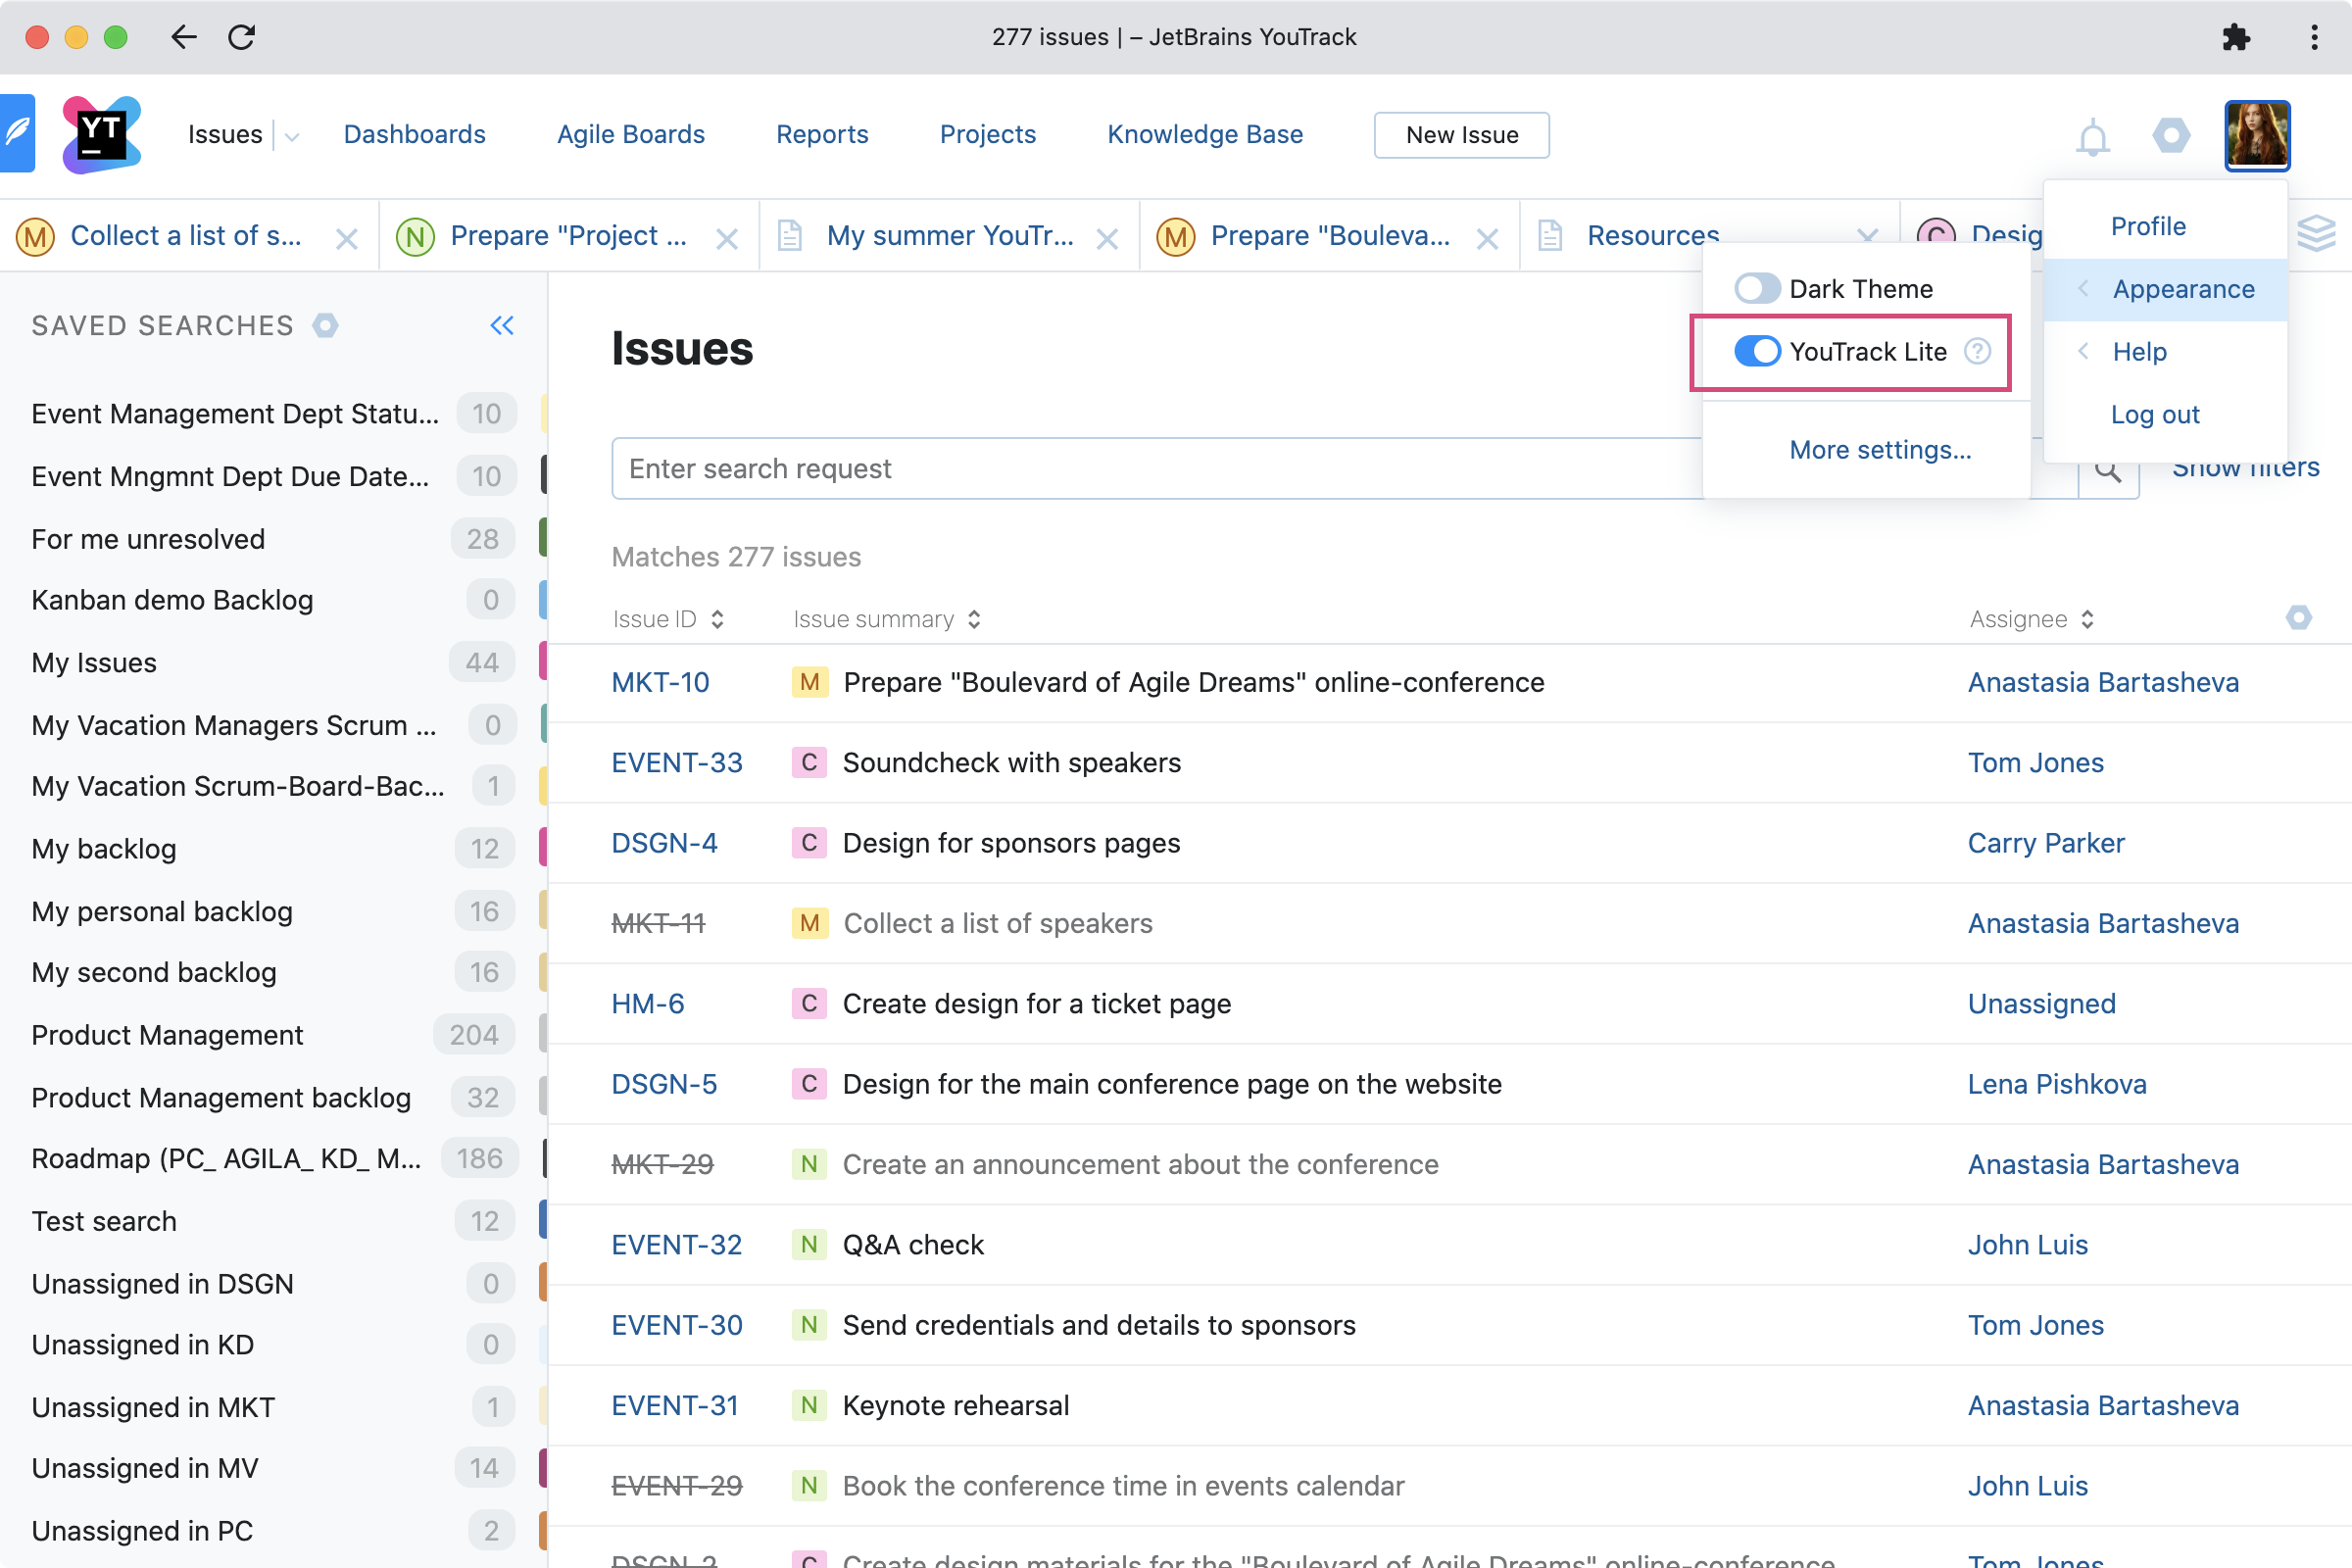Sort by Issue summary column arrows

click(x=974, y=619)
